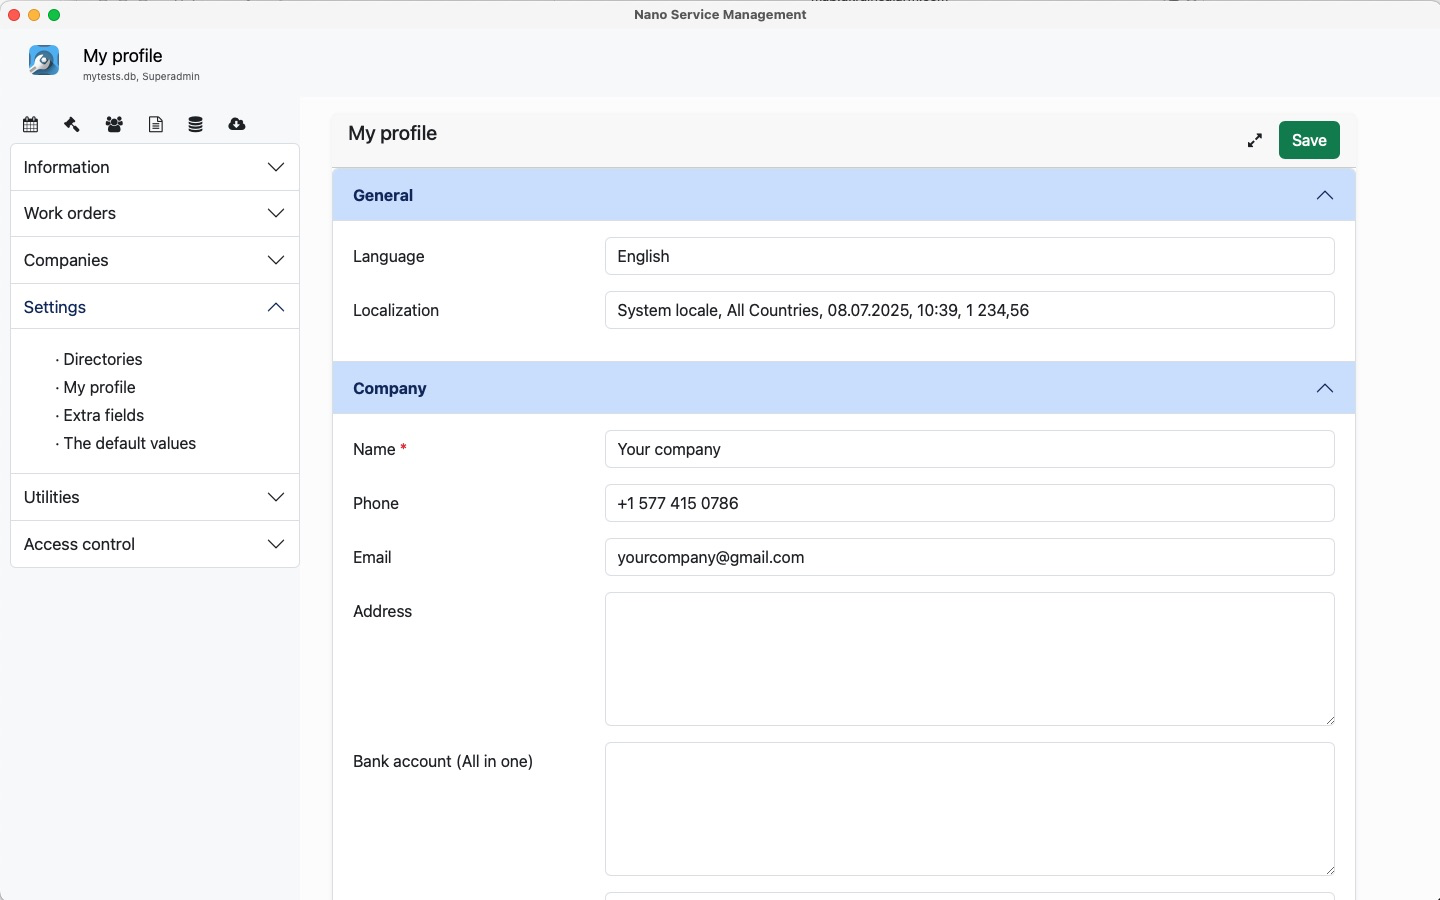The image size is (1440, 900).
Task: Save the profile changes
Action: click(x=1309, y=140)
